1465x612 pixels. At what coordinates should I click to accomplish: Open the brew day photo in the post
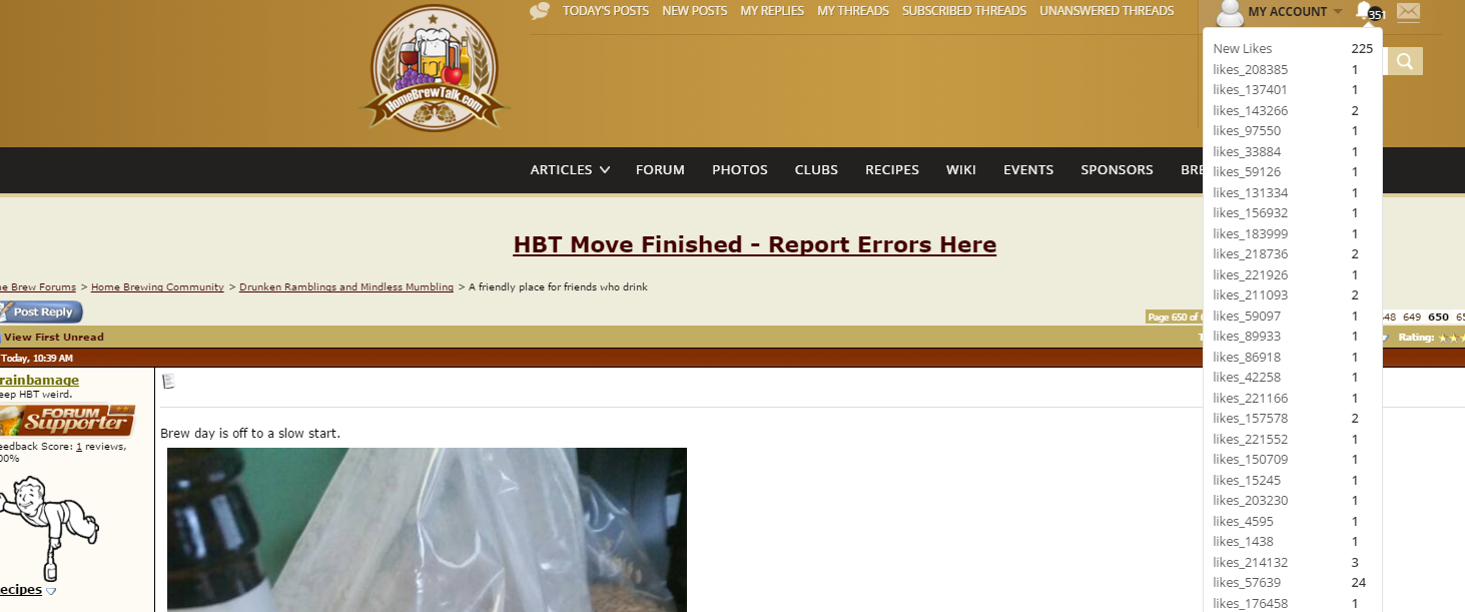coord(427,530)
